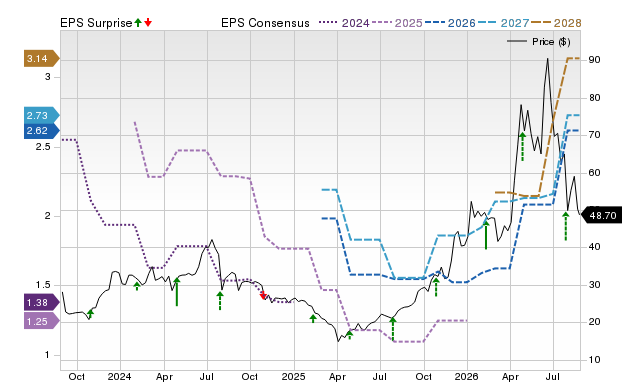
Task: Toggle the 2027 light blue legend entry
Action: tap(503, 23)
